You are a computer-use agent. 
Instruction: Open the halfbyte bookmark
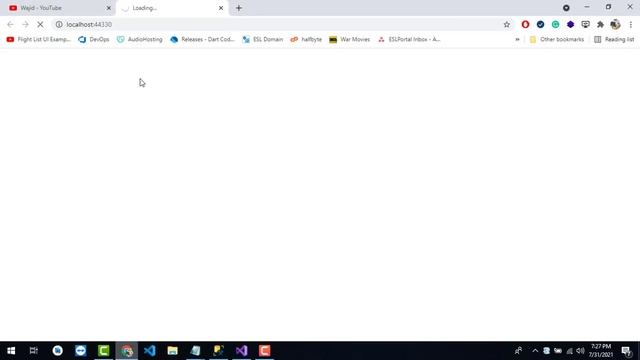[306, 40]
